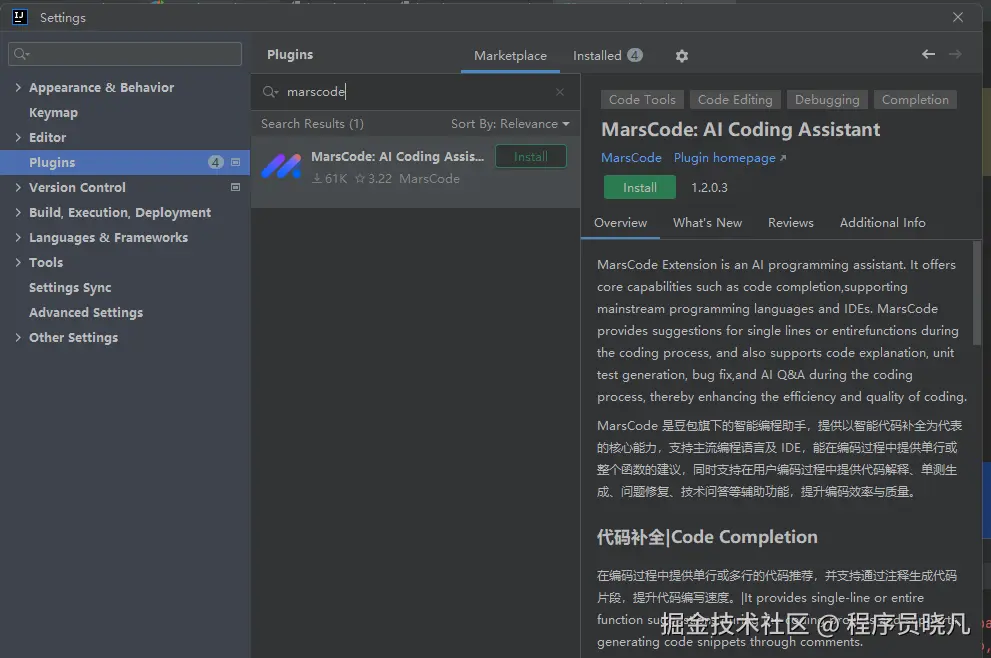Open plugin search options magnifier icon
The height and width of the screenshot is (658, 991).
270,92
